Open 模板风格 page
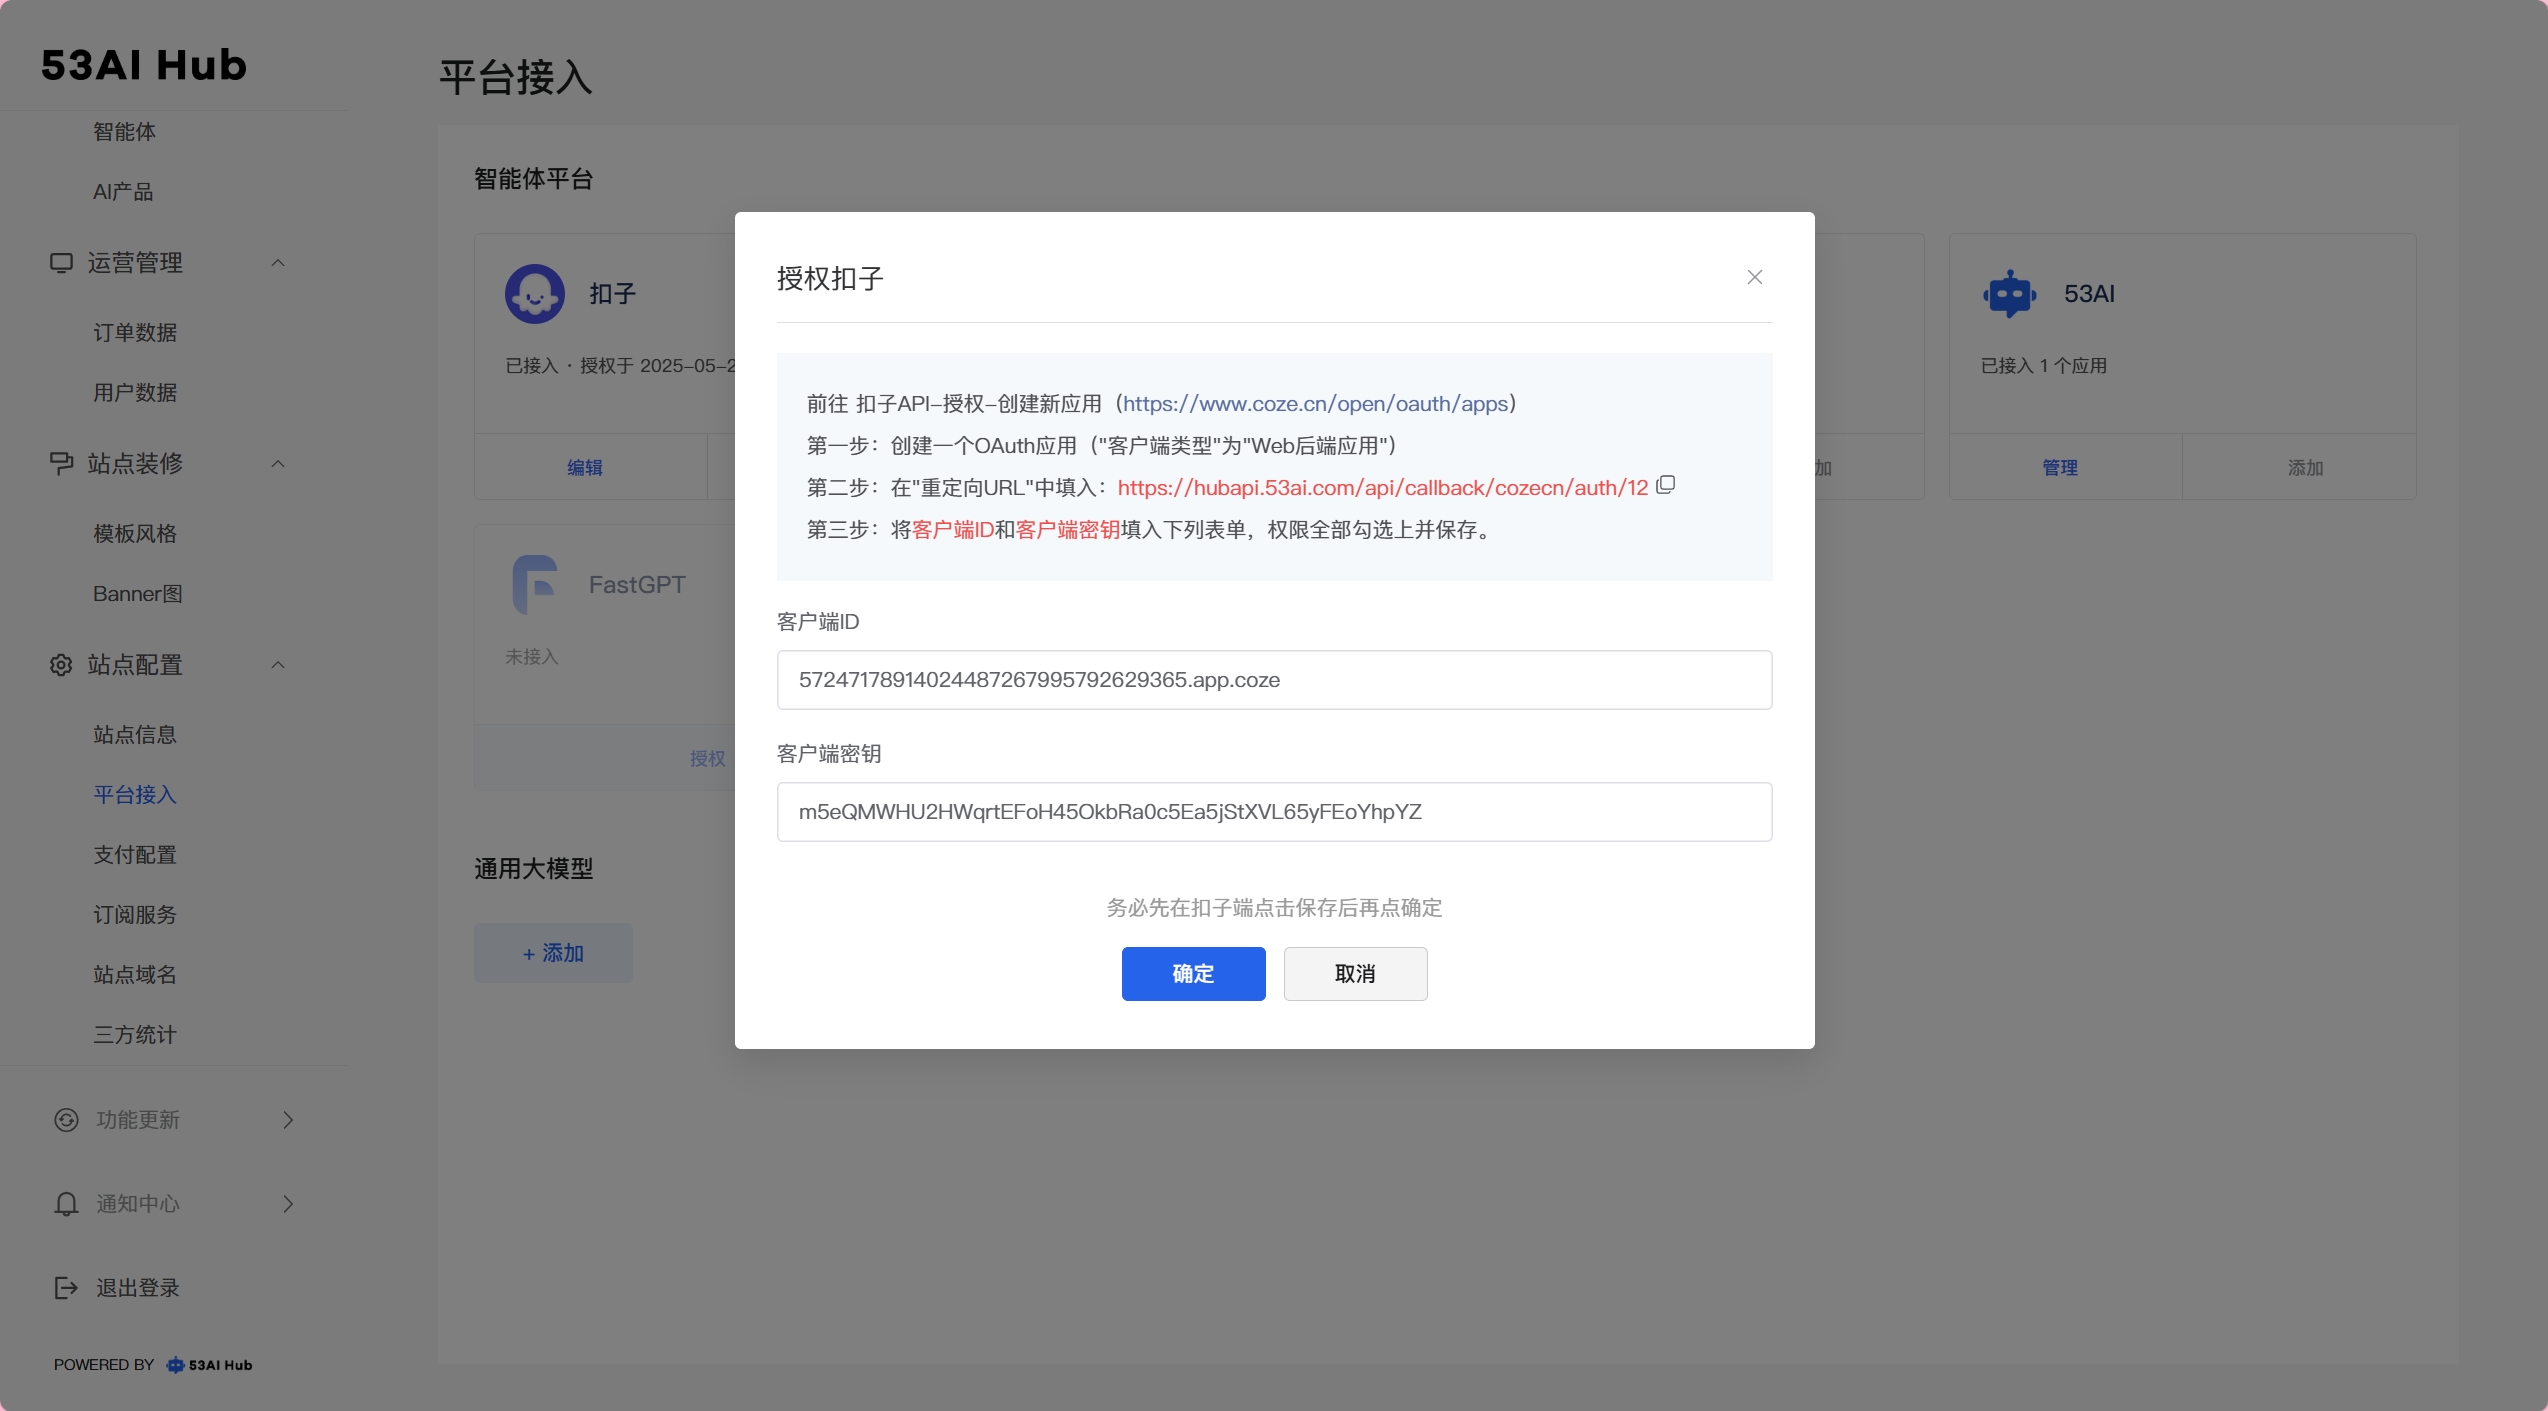This screenshot has width=2548, height=1411. 135,533
